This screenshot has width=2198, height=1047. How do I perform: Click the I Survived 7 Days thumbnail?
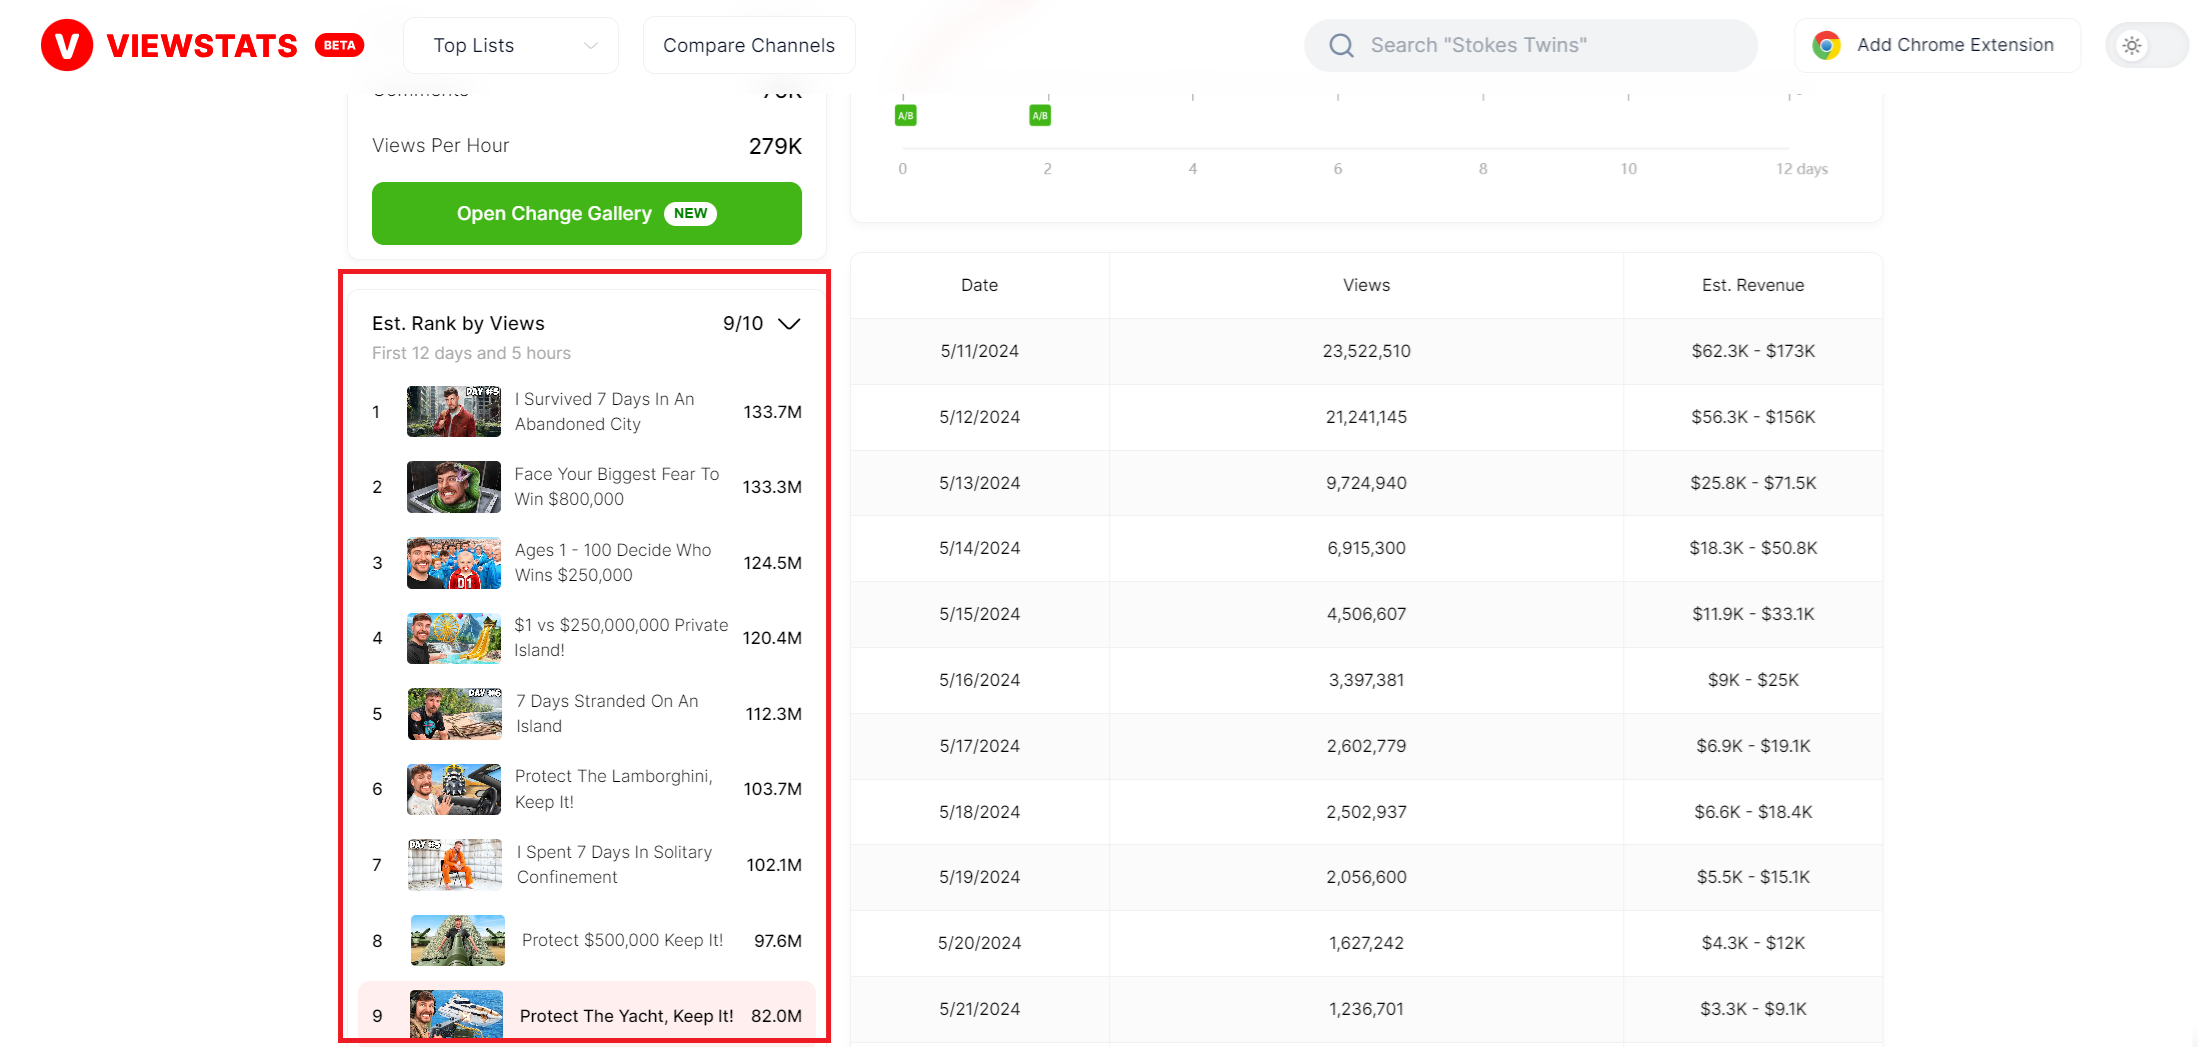pyautogui.click(x=453, y=411)
